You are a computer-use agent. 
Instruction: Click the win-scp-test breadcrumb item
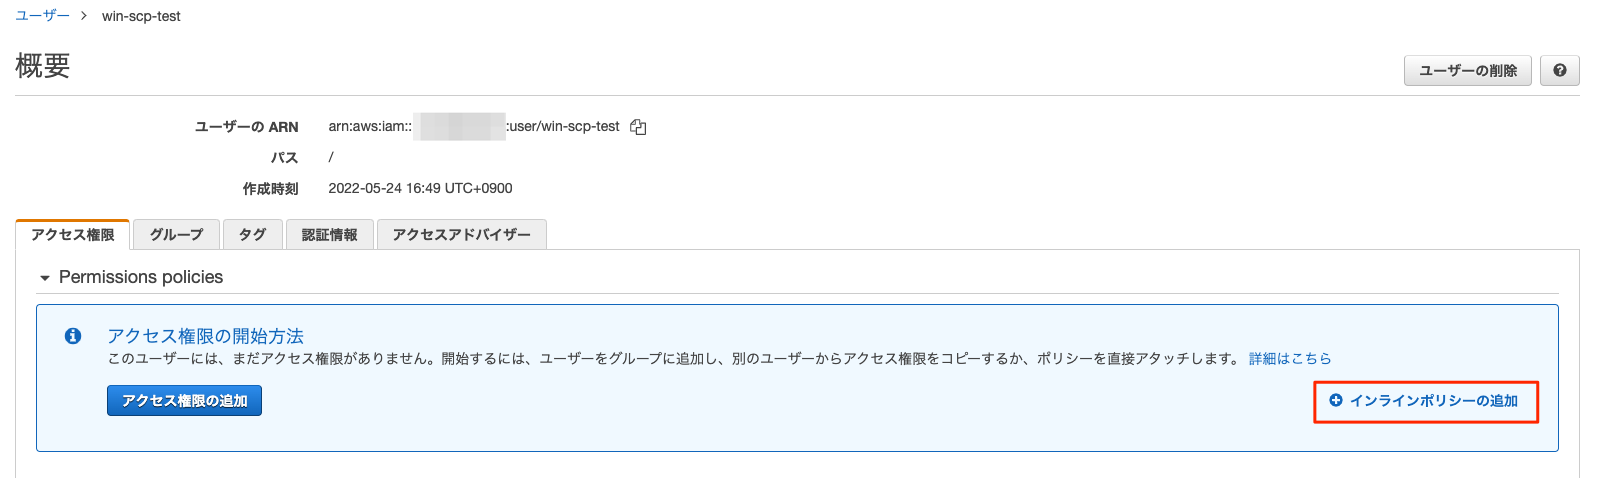(x=141, y=16)
